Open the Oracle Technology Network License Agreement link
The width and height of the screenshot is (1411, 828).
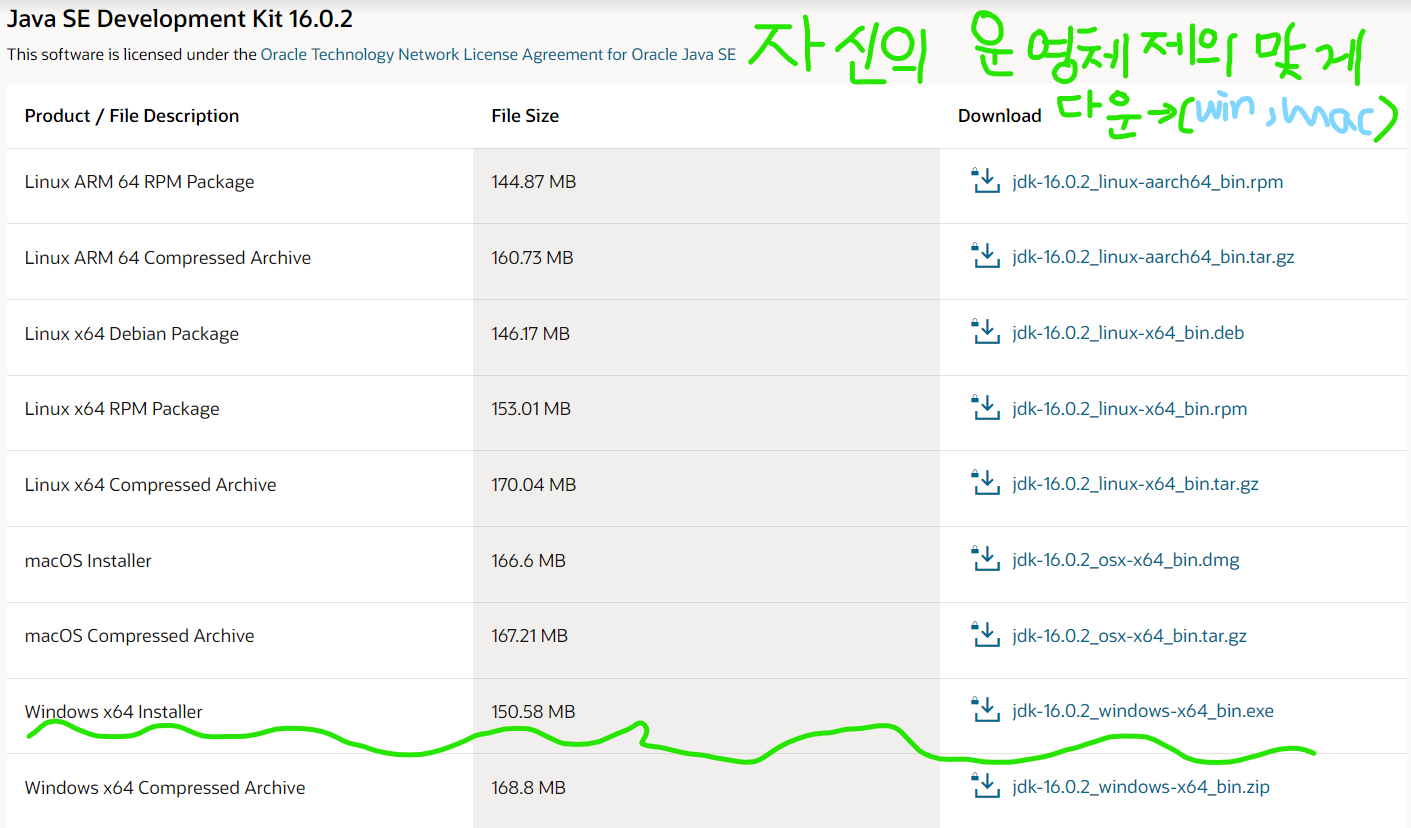pyautogui.click(x=498, y=54)
